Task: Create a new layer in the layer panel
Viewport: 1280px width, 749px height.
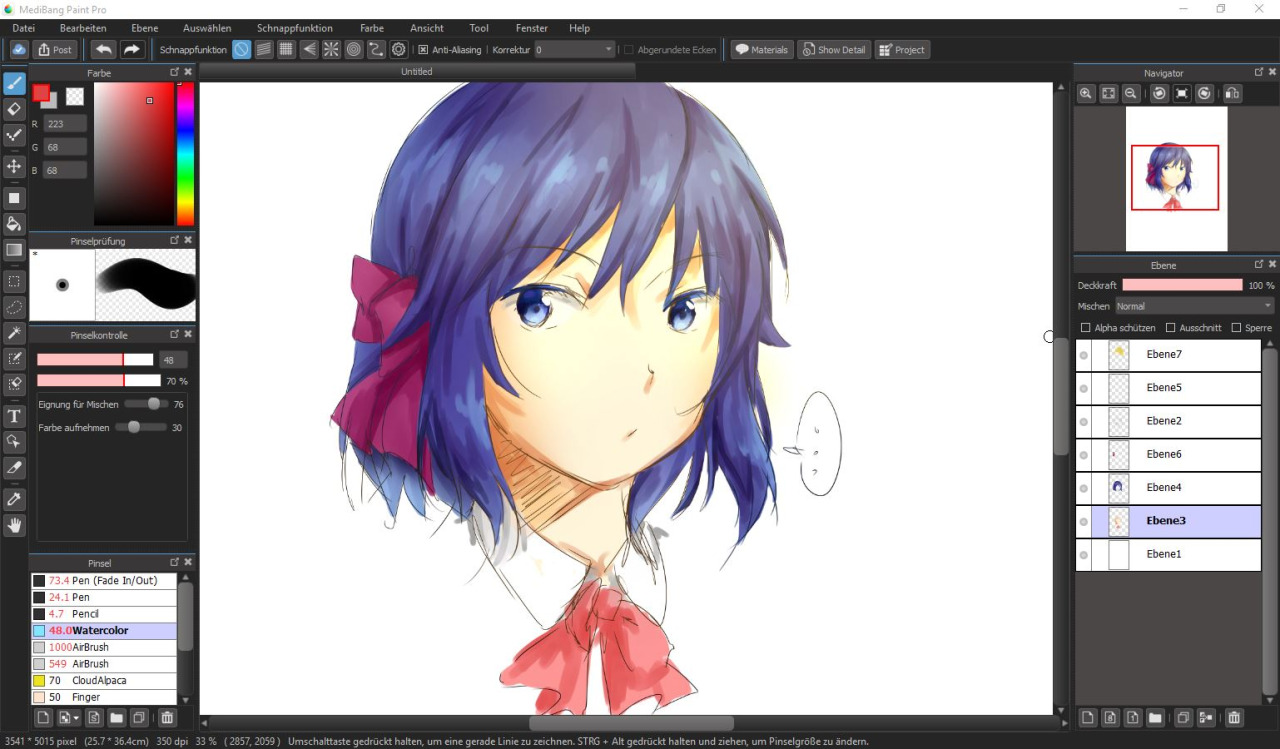Action: coord(1087,717)
